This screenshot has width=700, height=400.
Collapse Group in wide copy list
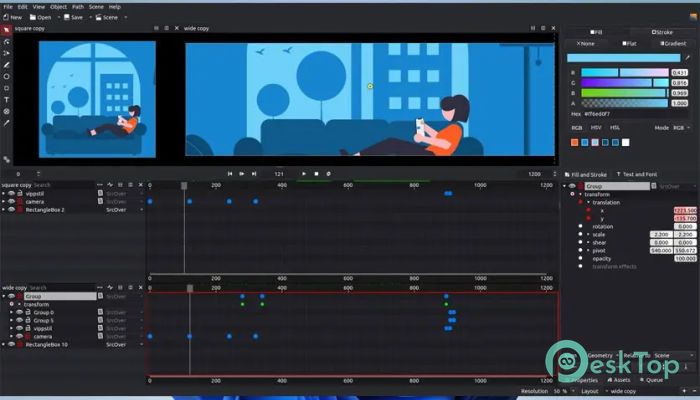pyautogui.click(x=4, y=296)
